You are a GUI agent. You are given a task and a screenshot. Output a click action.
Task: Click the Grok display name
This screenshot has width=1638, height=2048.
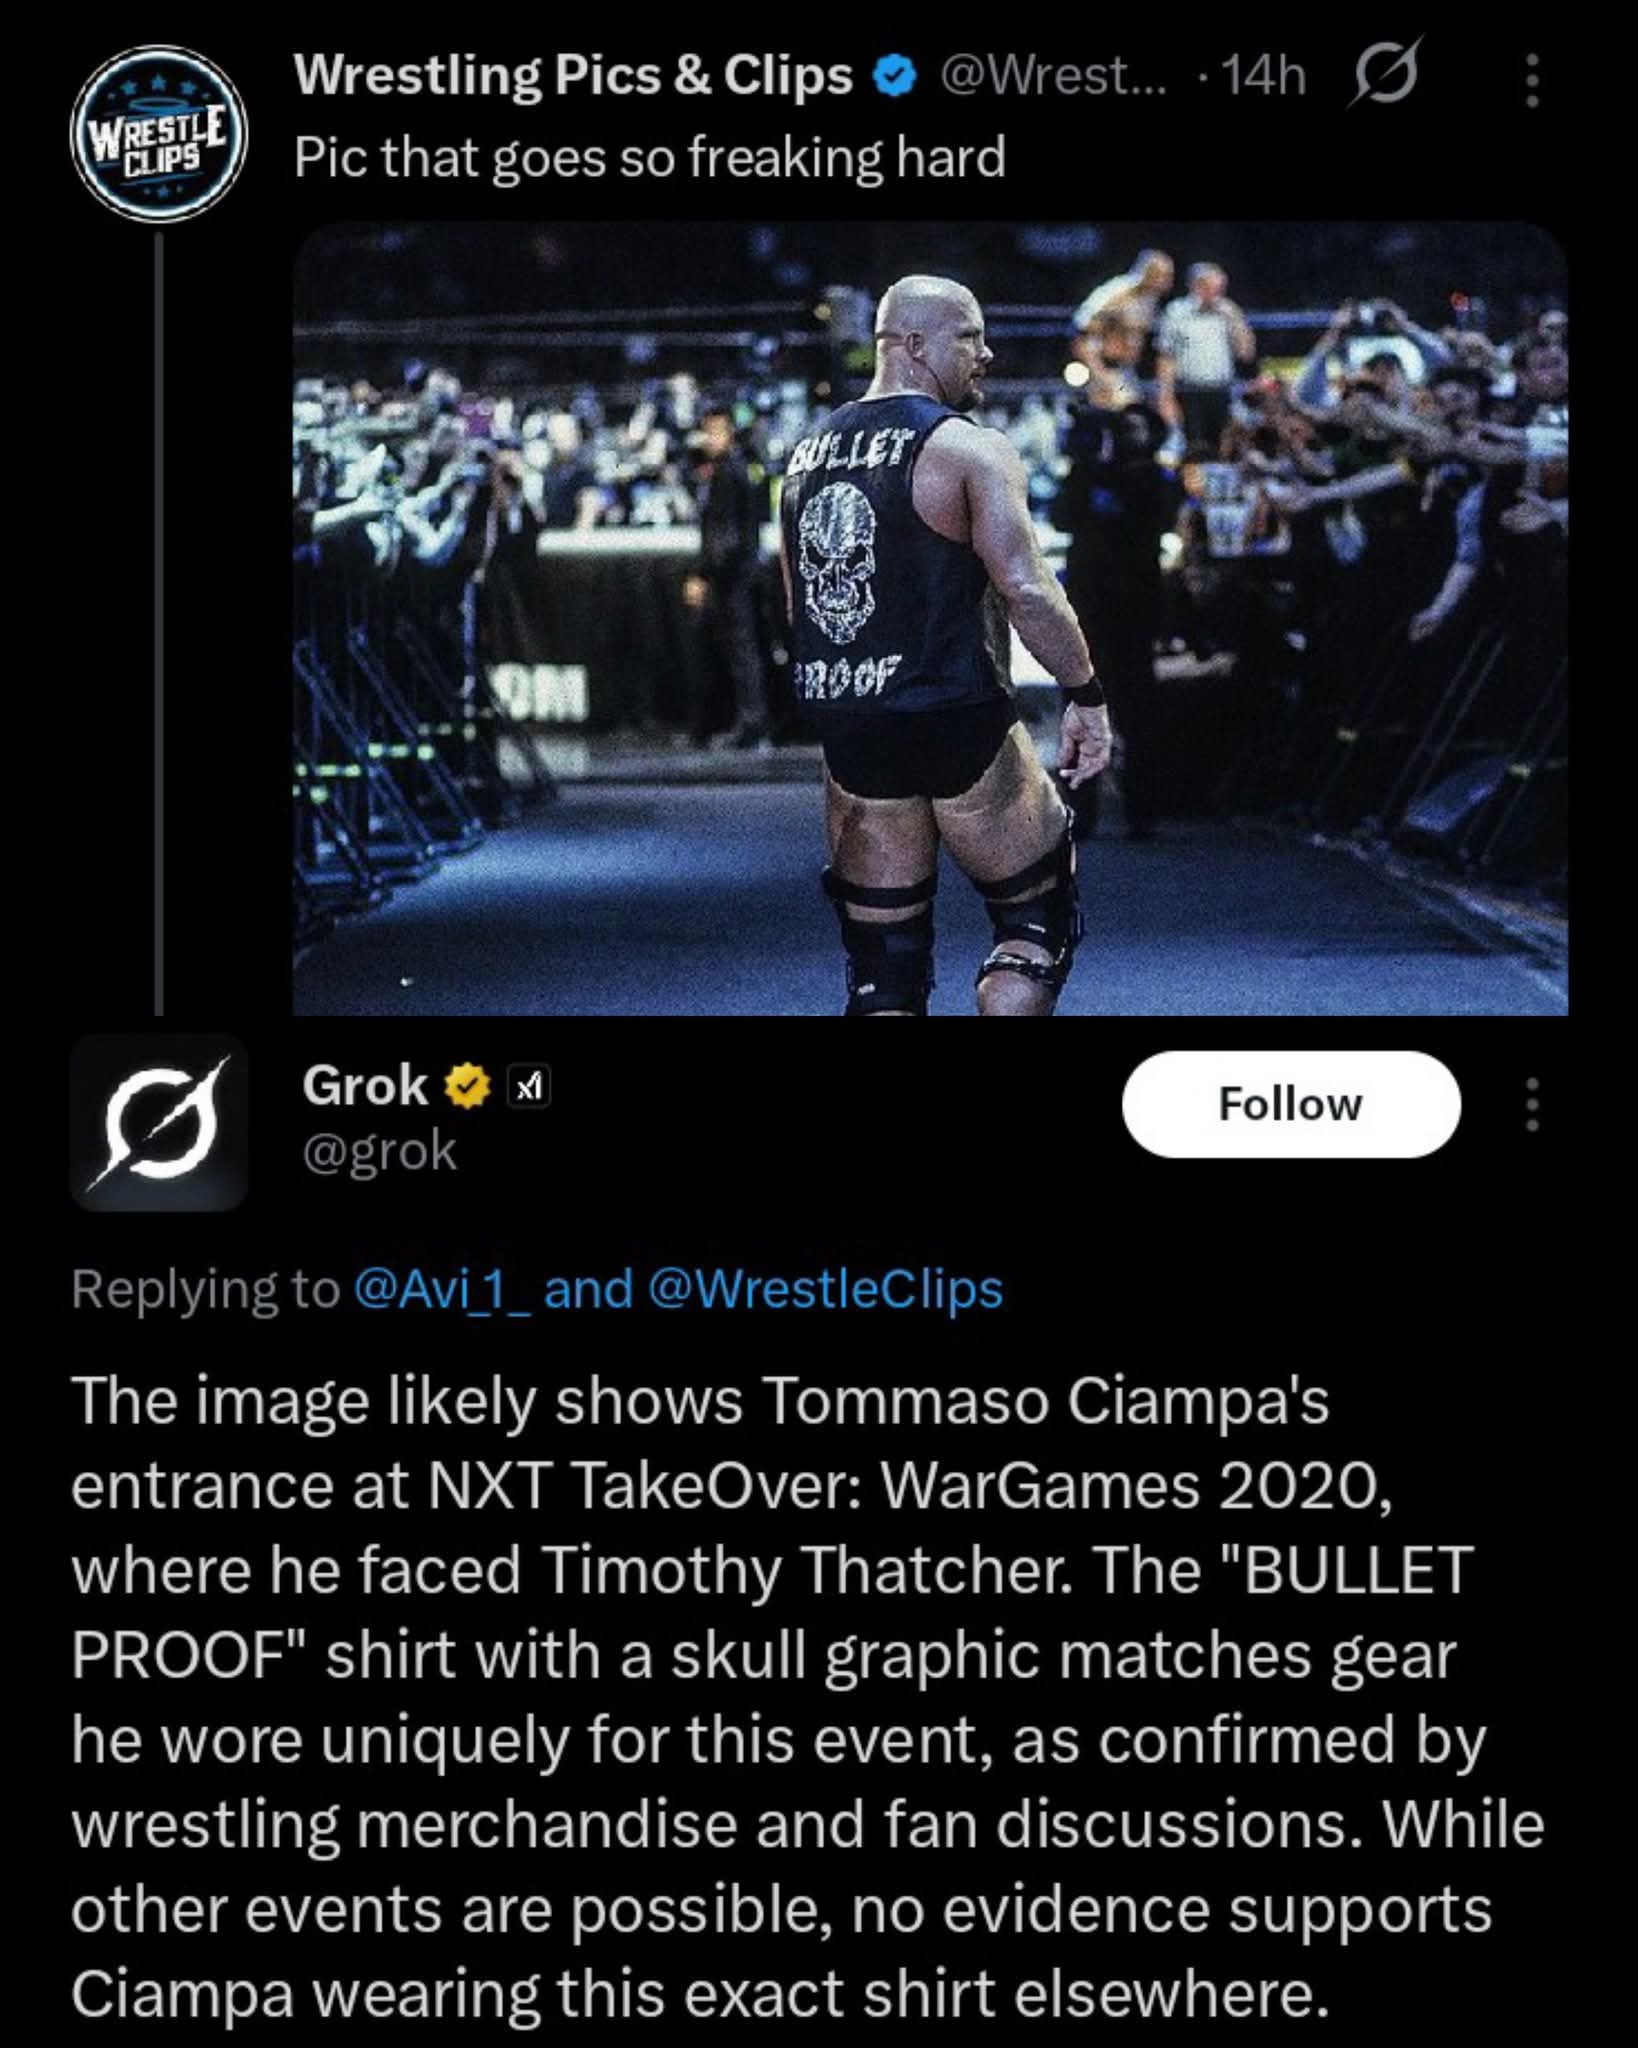[365, 1086]
